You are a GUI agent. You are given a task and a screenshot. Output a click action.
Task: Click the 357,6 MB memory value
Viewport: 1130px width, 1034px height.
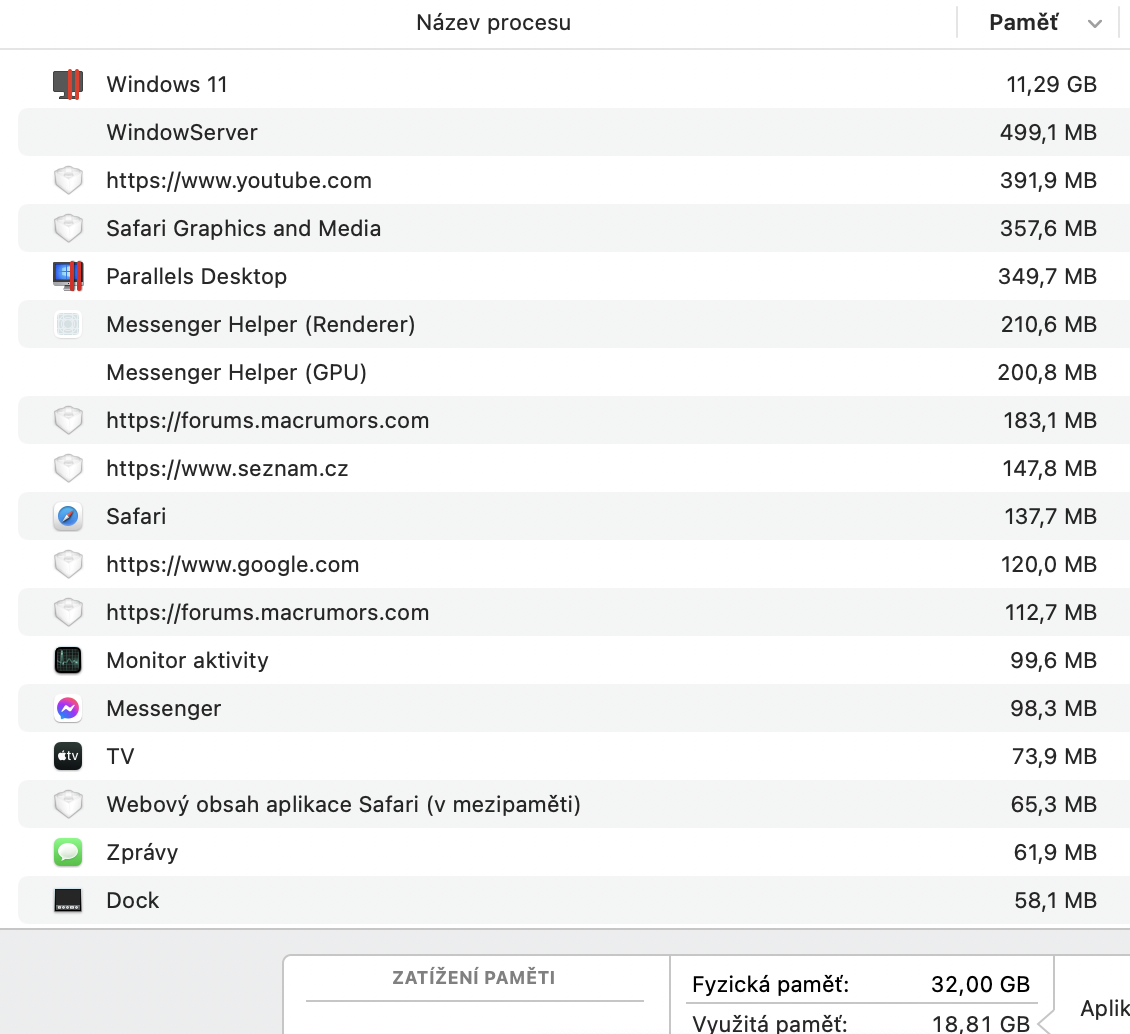(1049, 228)
